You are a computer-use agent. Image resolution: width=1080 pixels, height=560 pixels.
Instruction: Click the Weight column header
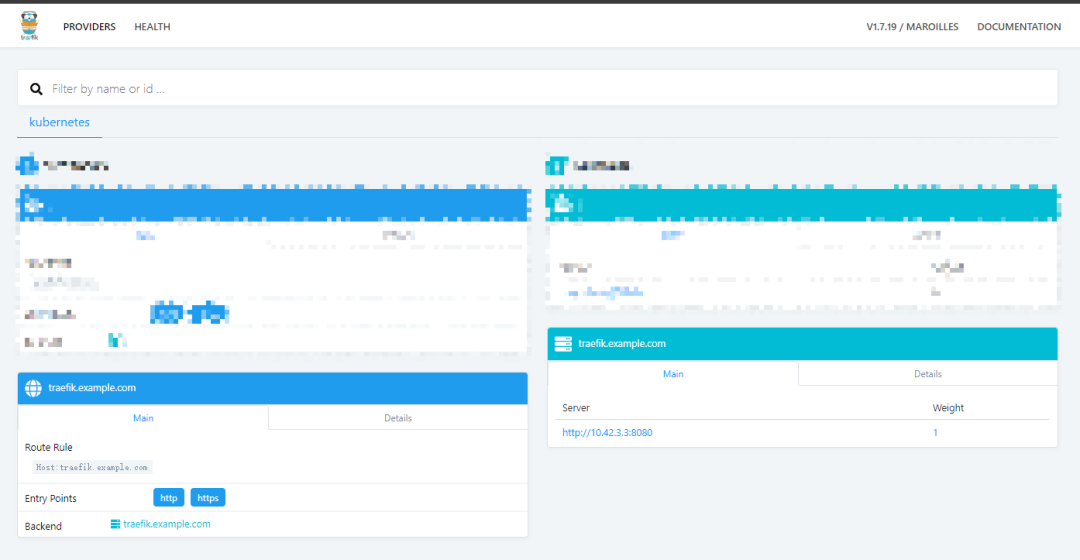click(x=948, y=408)
